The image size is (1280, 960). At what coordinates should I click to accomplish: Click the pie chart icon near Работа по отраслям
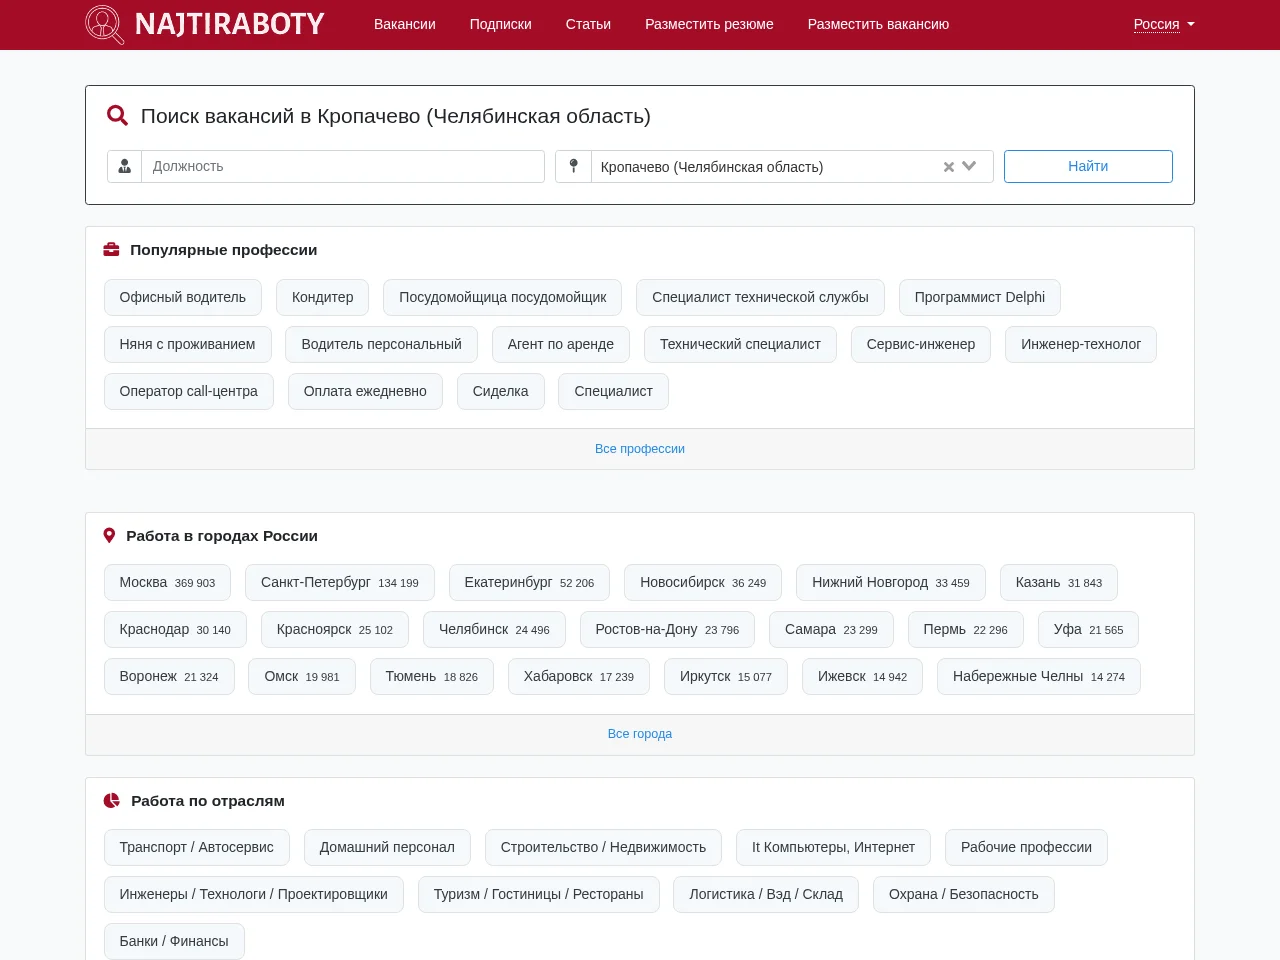click(112, 801)
